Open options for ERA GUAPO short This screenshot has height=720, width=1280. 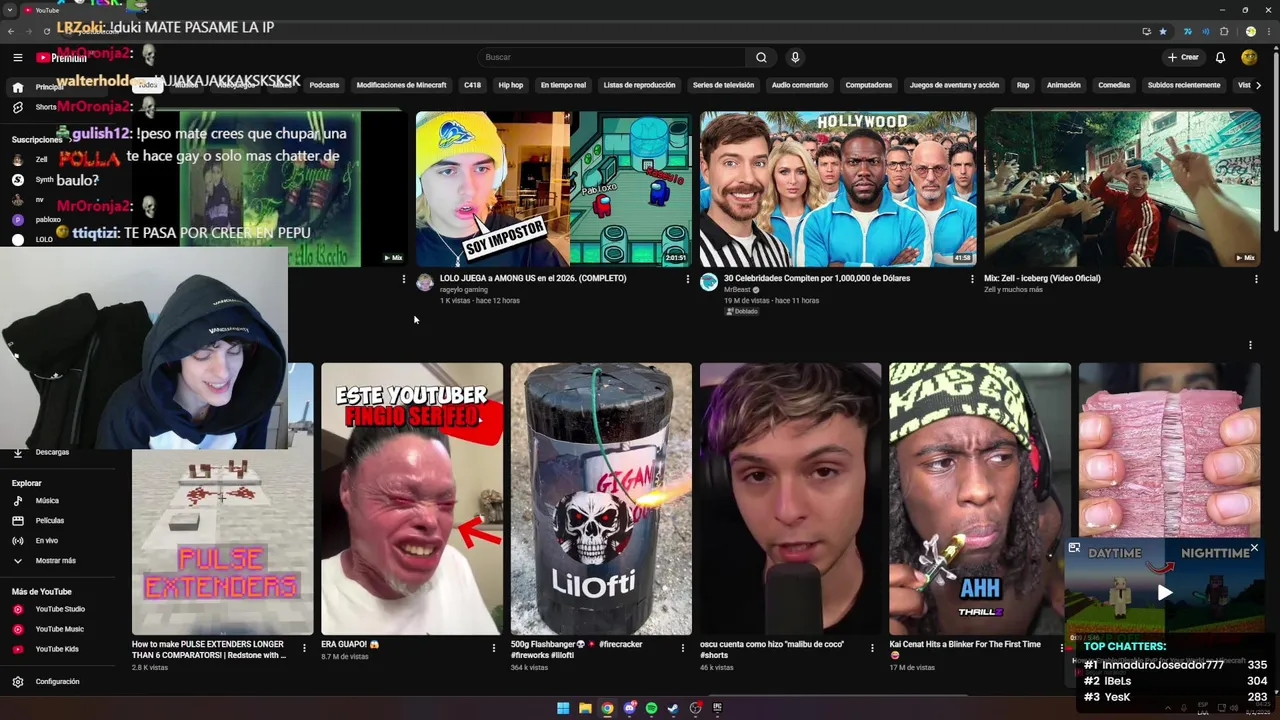[x=493, y=648]
